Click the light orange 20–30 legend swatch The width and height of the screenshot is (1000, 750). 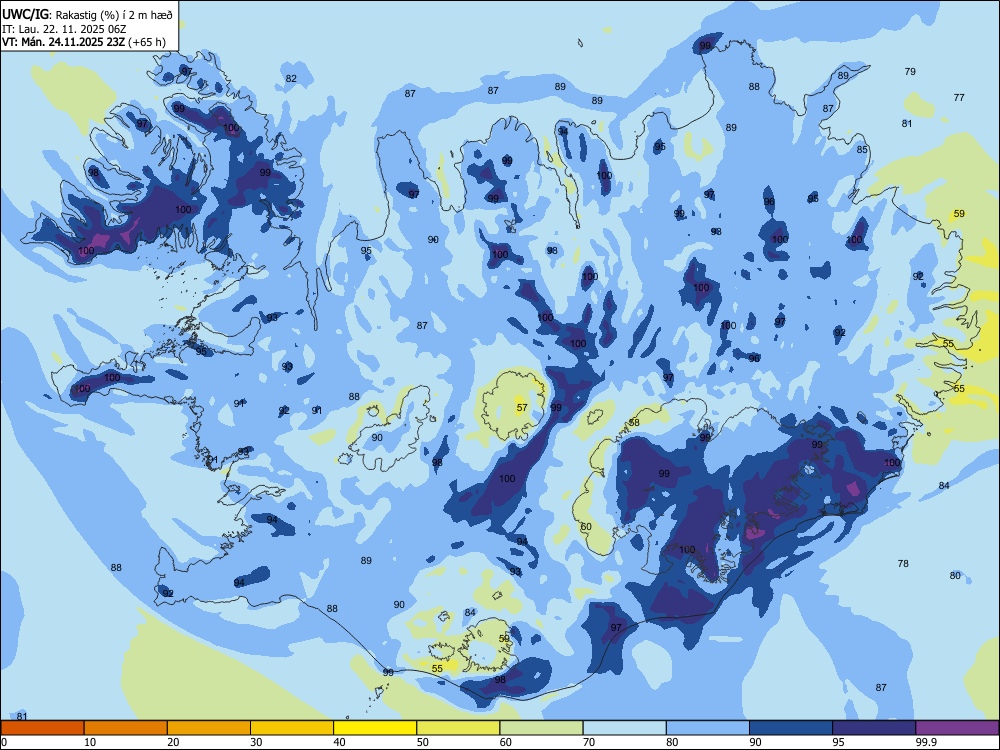pyautogui.click(x=209, y=728)
